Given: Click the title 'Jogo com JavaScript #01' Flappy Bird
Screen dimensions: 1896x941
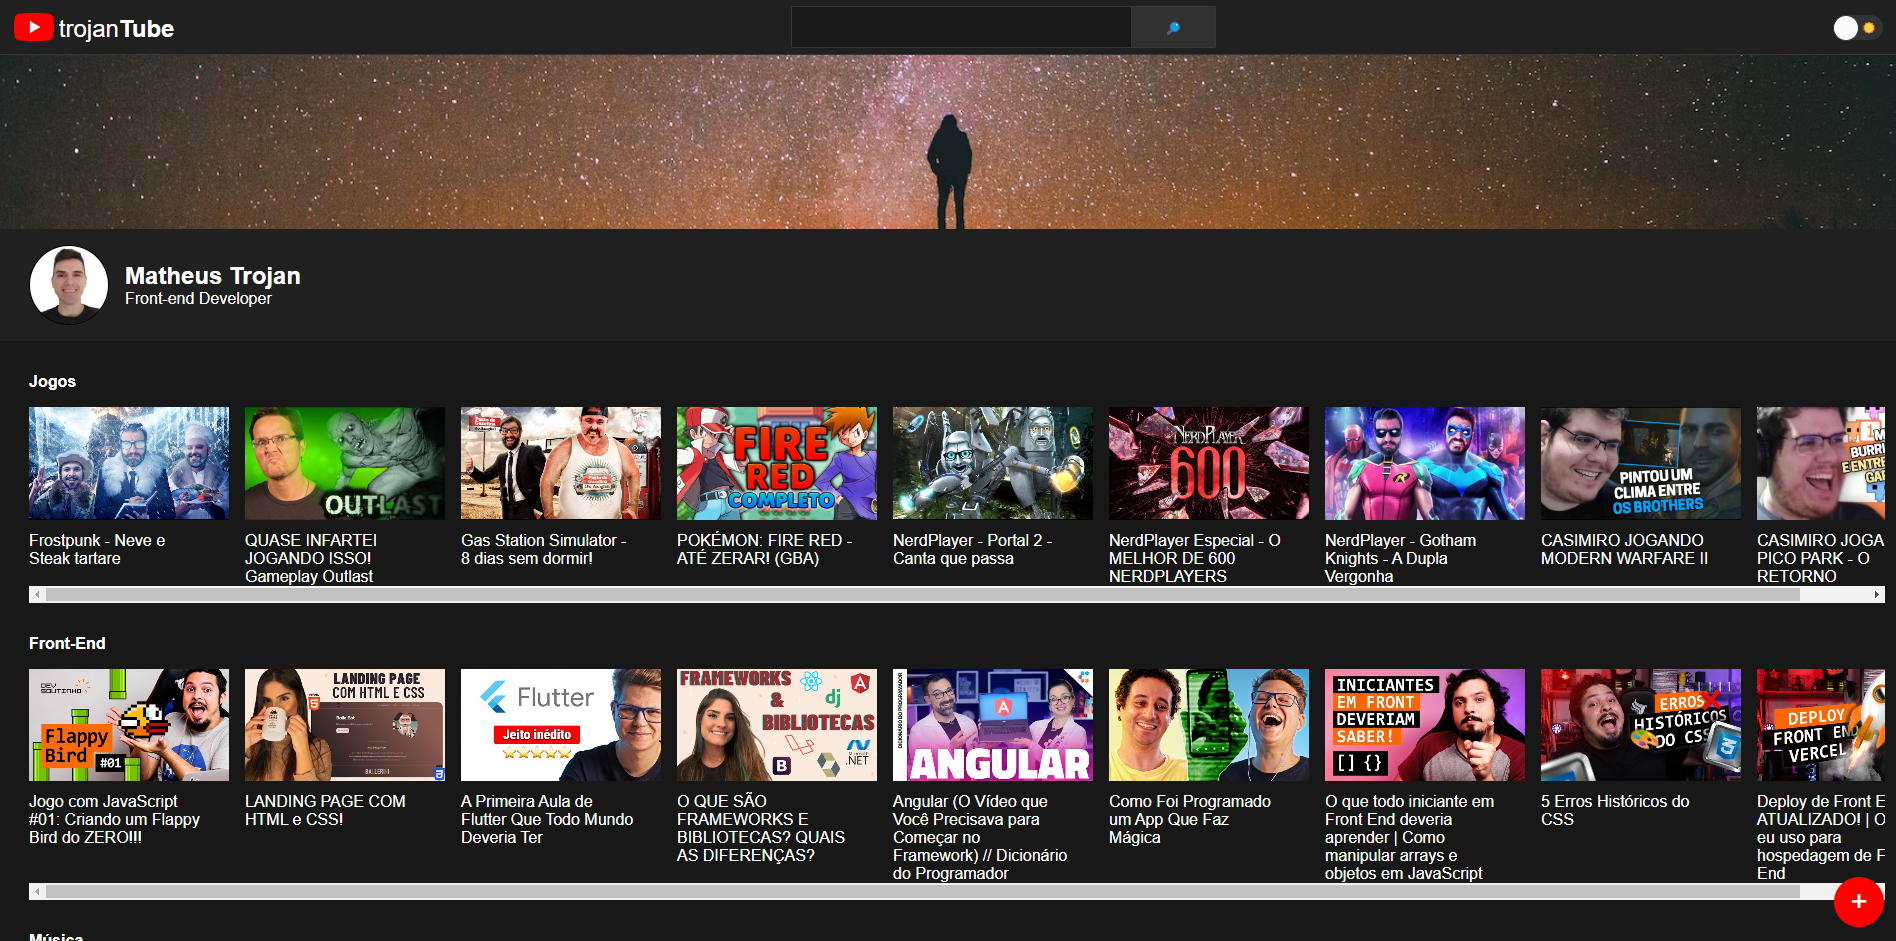Looking at the screenshot, I should point(115,819).
